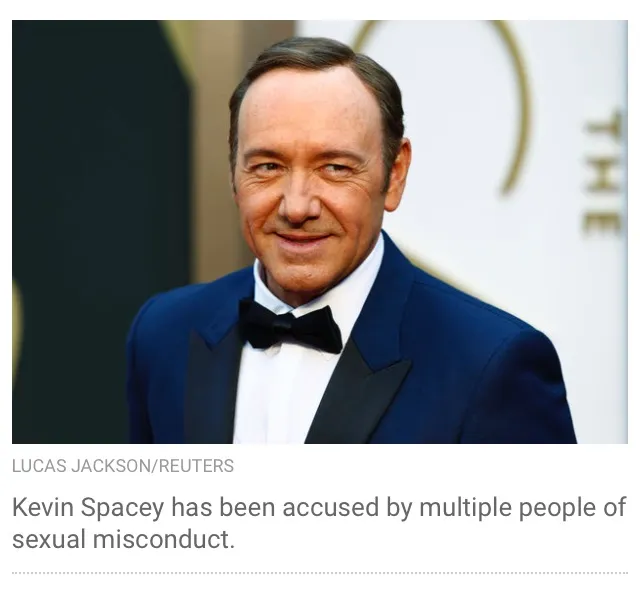The height and width of the screenshot is (609, 640).
Task: Open the article photo of man in tuxedo
Action: [320, 232]
